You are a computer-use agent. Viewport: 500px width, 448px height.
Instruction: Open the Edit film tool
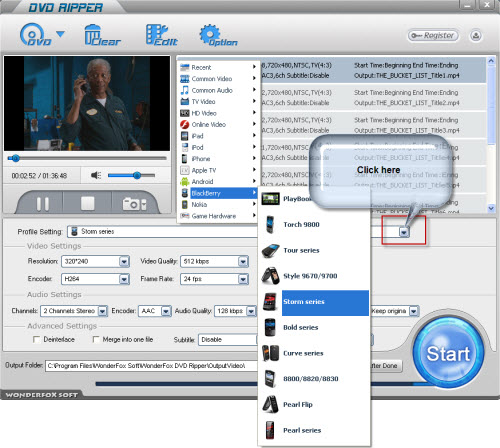point(161,35)
